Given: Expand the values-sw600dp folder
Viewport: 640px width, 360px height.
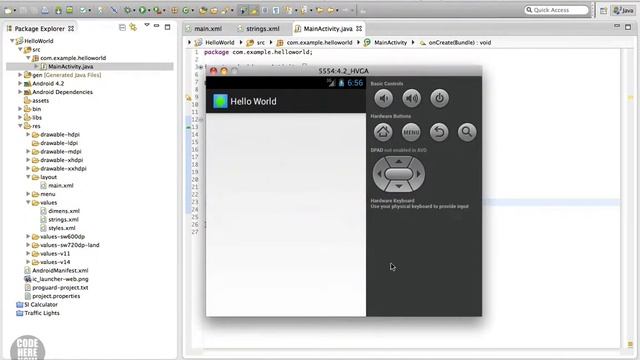Looking at the screenshot, I should click(x=28, y=236).
